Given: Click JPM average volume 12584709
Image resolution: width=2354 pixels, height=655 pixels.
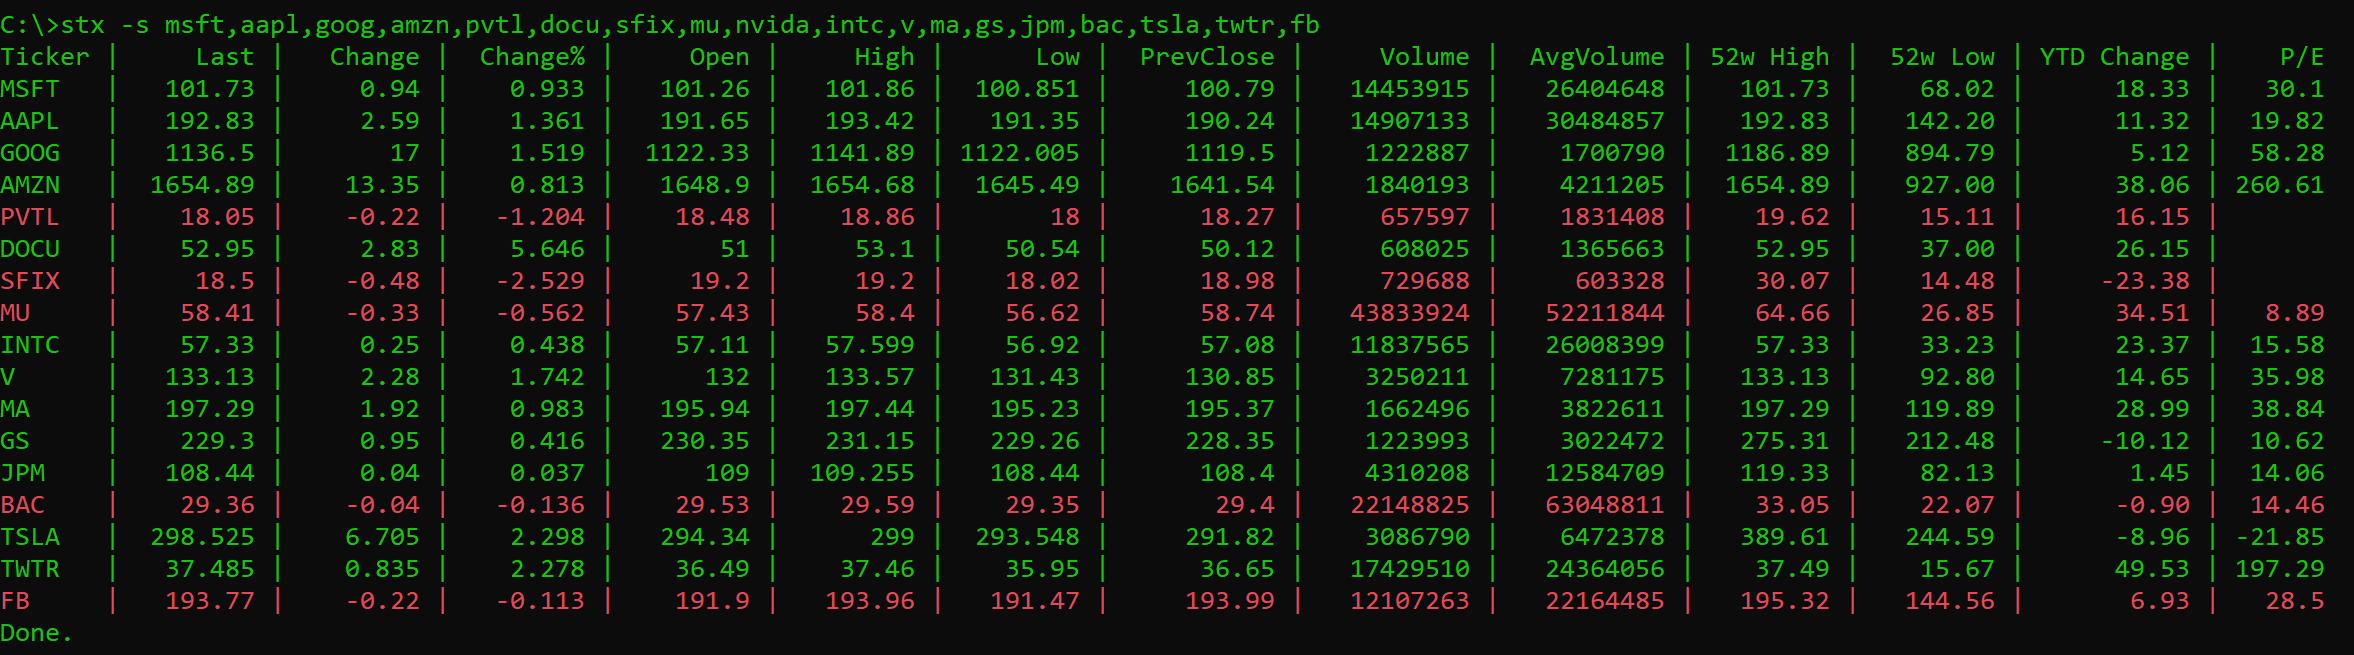Looking at the screenshot, I should (1605, 473).
